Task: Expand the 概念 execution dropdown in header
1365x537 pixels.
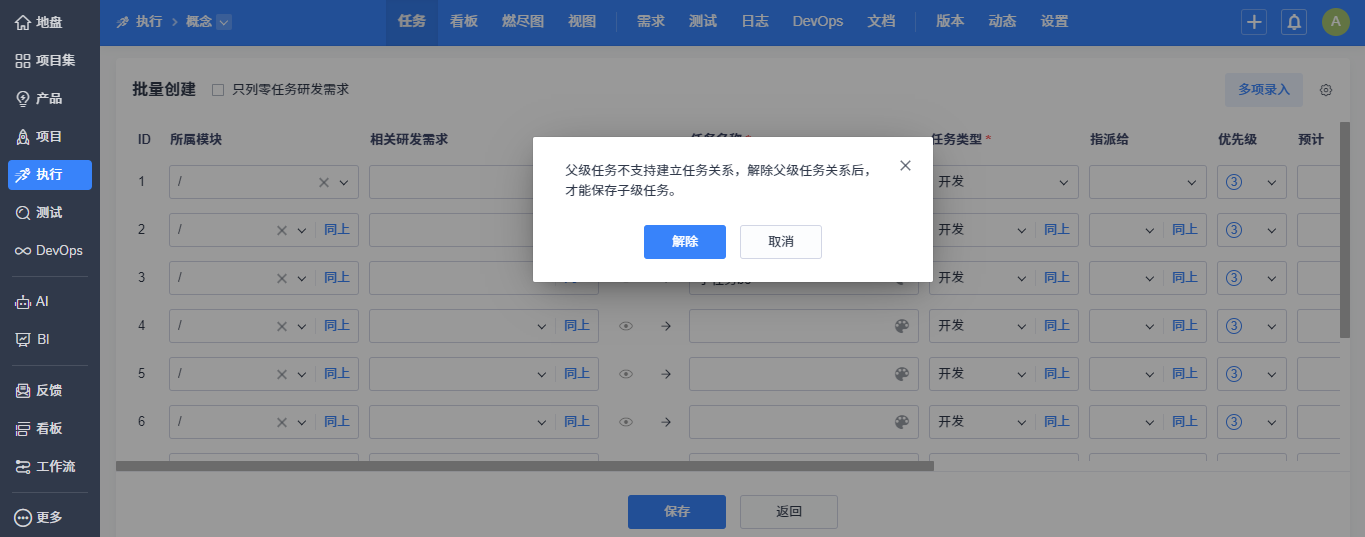Action: click(x=224, y=21)
